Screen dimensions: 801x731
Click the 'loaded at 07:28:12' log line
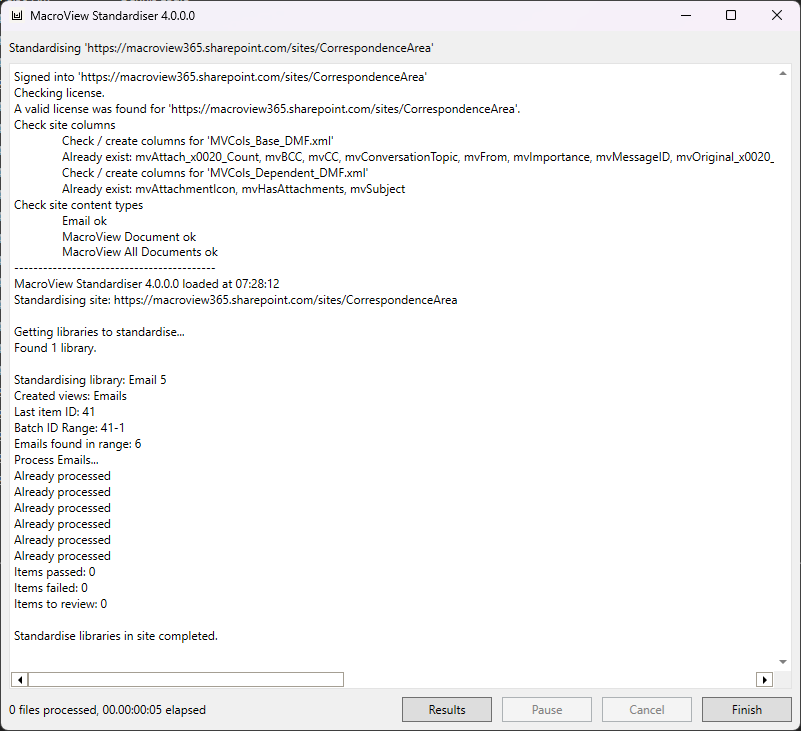pyautogui.click(x=147, y=284)
